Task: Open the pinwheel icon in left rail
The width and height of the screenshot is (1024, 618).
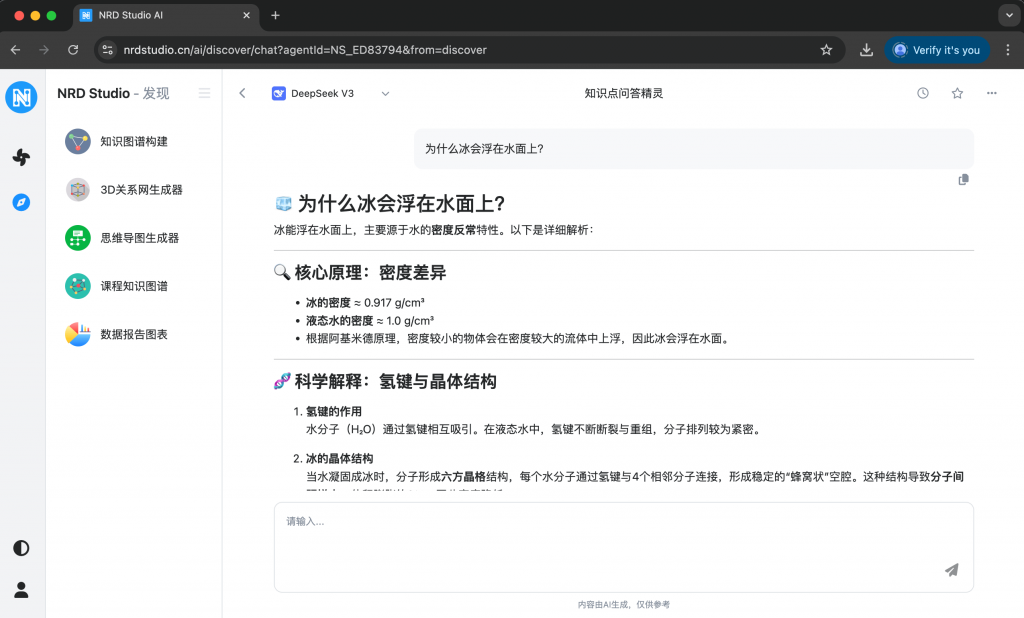Action: point(21,157)
